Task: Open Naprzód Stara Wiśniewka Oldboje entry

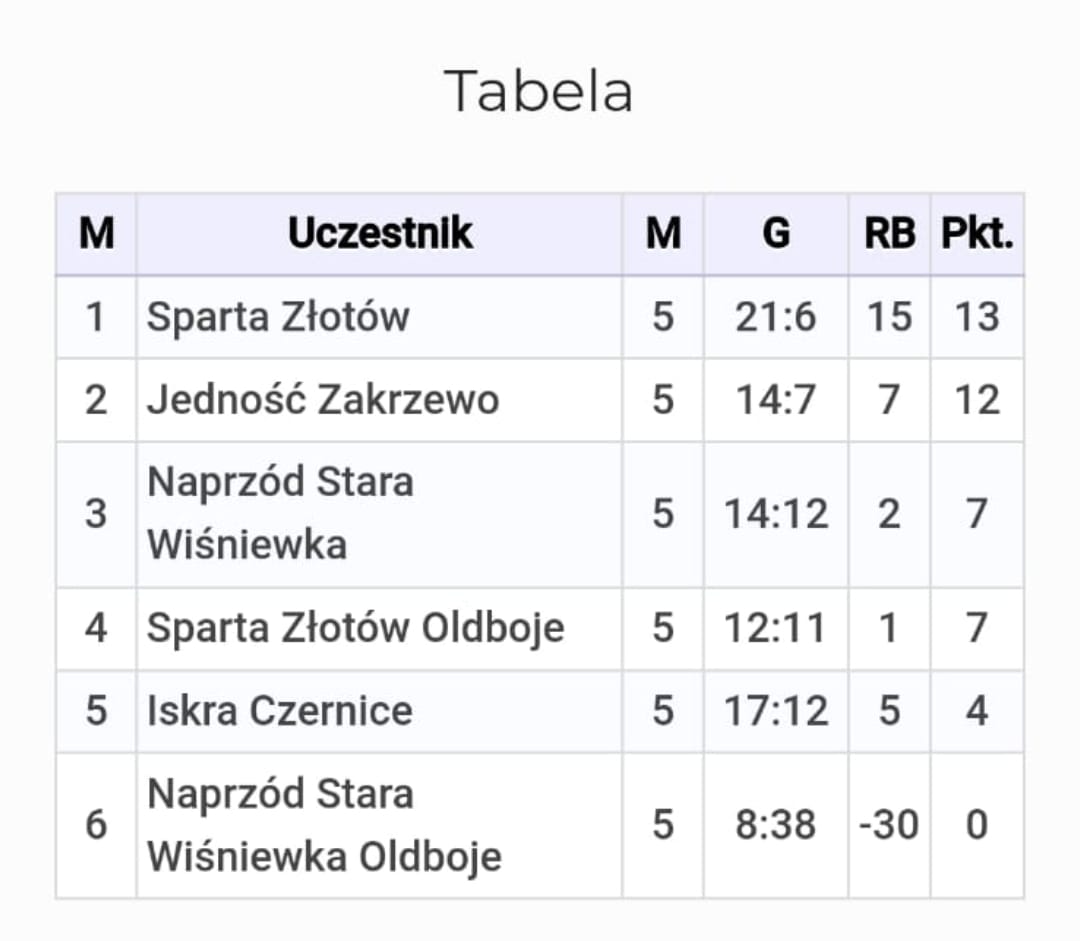Action: pyautogui.click(x=324, y=825)
